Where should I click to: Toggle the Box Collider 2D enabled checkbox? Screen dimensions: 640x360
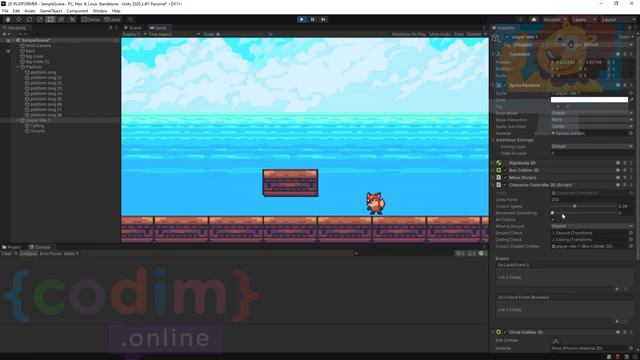pyautogui.click(x=505, y=170)
